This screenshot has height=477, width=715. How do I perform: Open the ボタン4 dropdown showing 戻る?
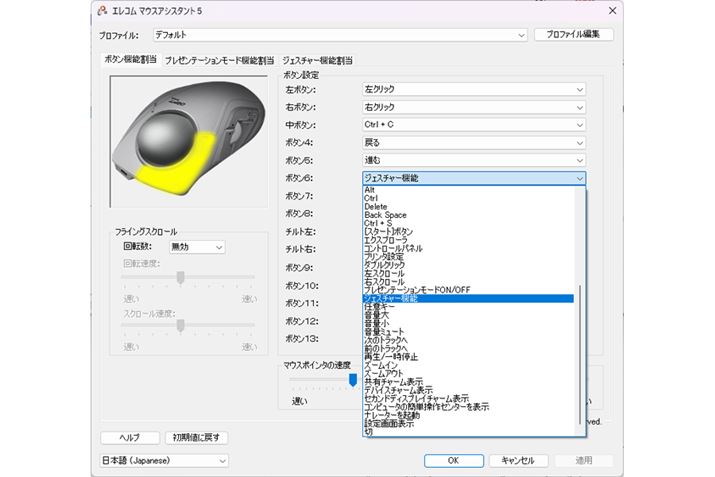click(x=473, y=143)
